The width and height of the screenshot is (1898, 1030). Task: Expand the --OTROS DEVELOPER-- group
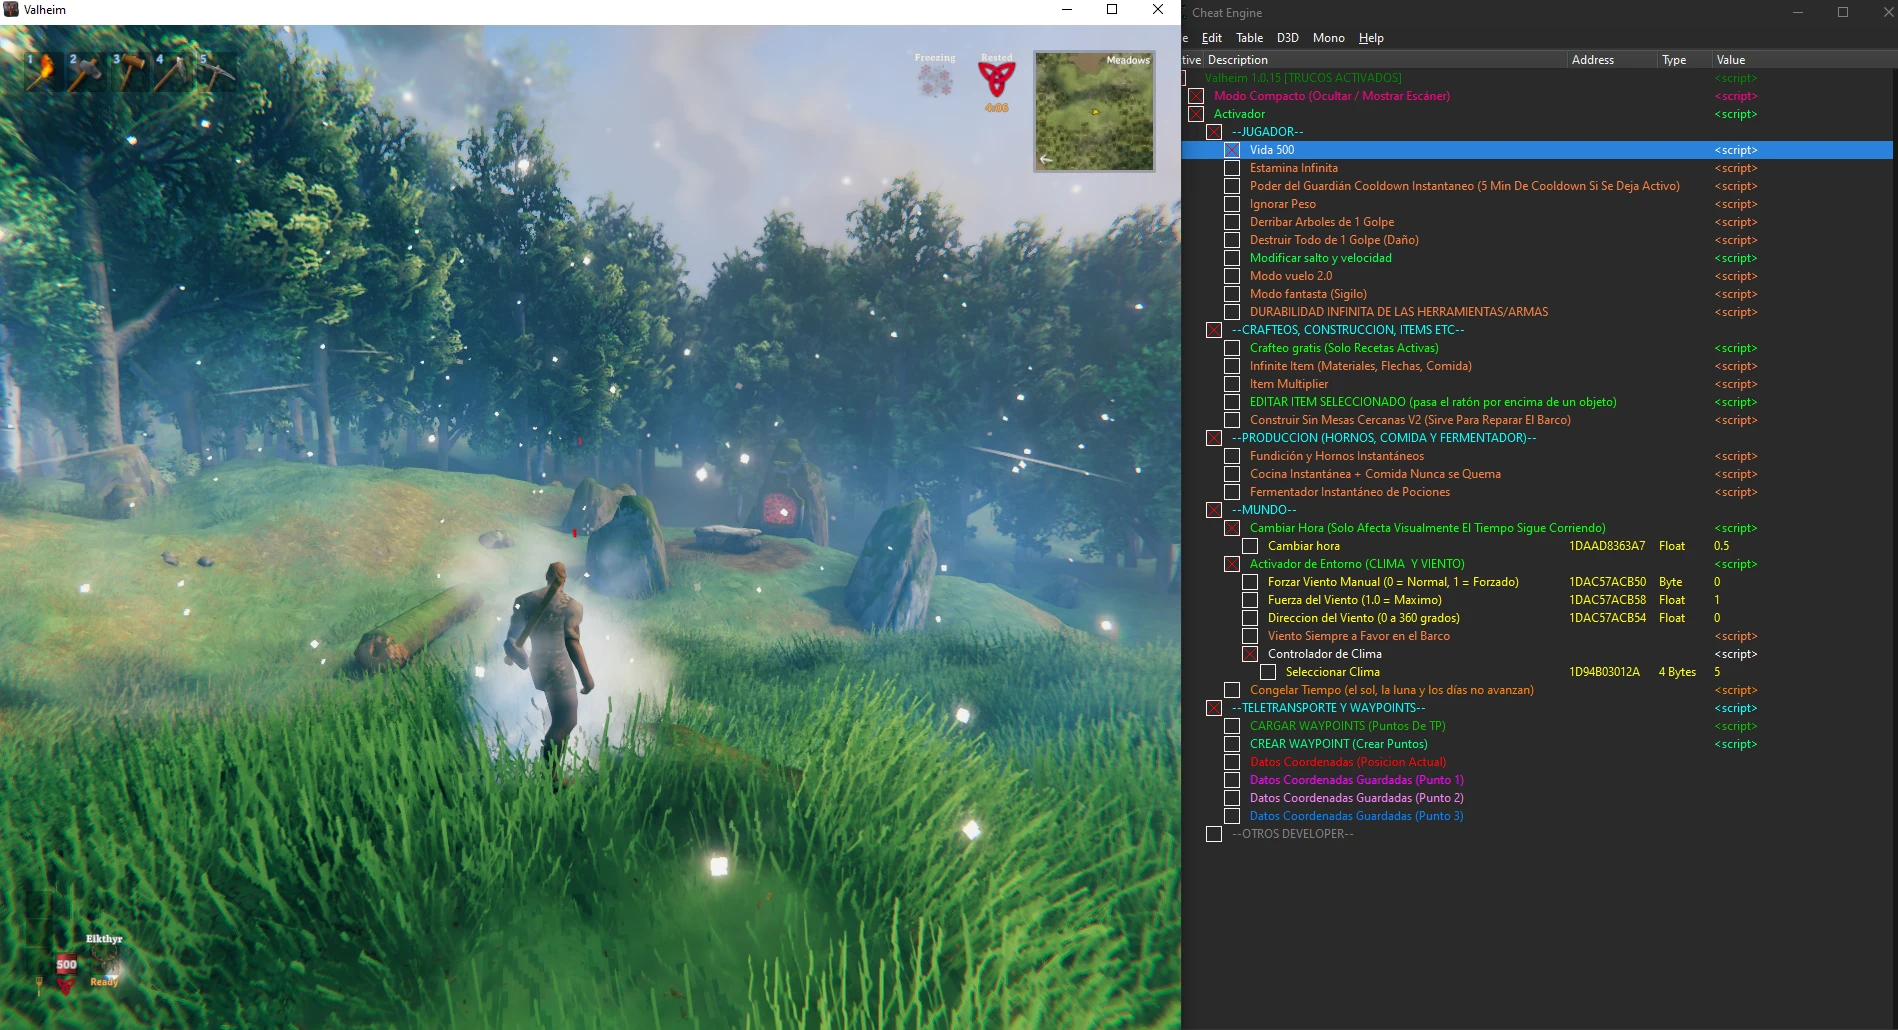(x=1214, y=834)
